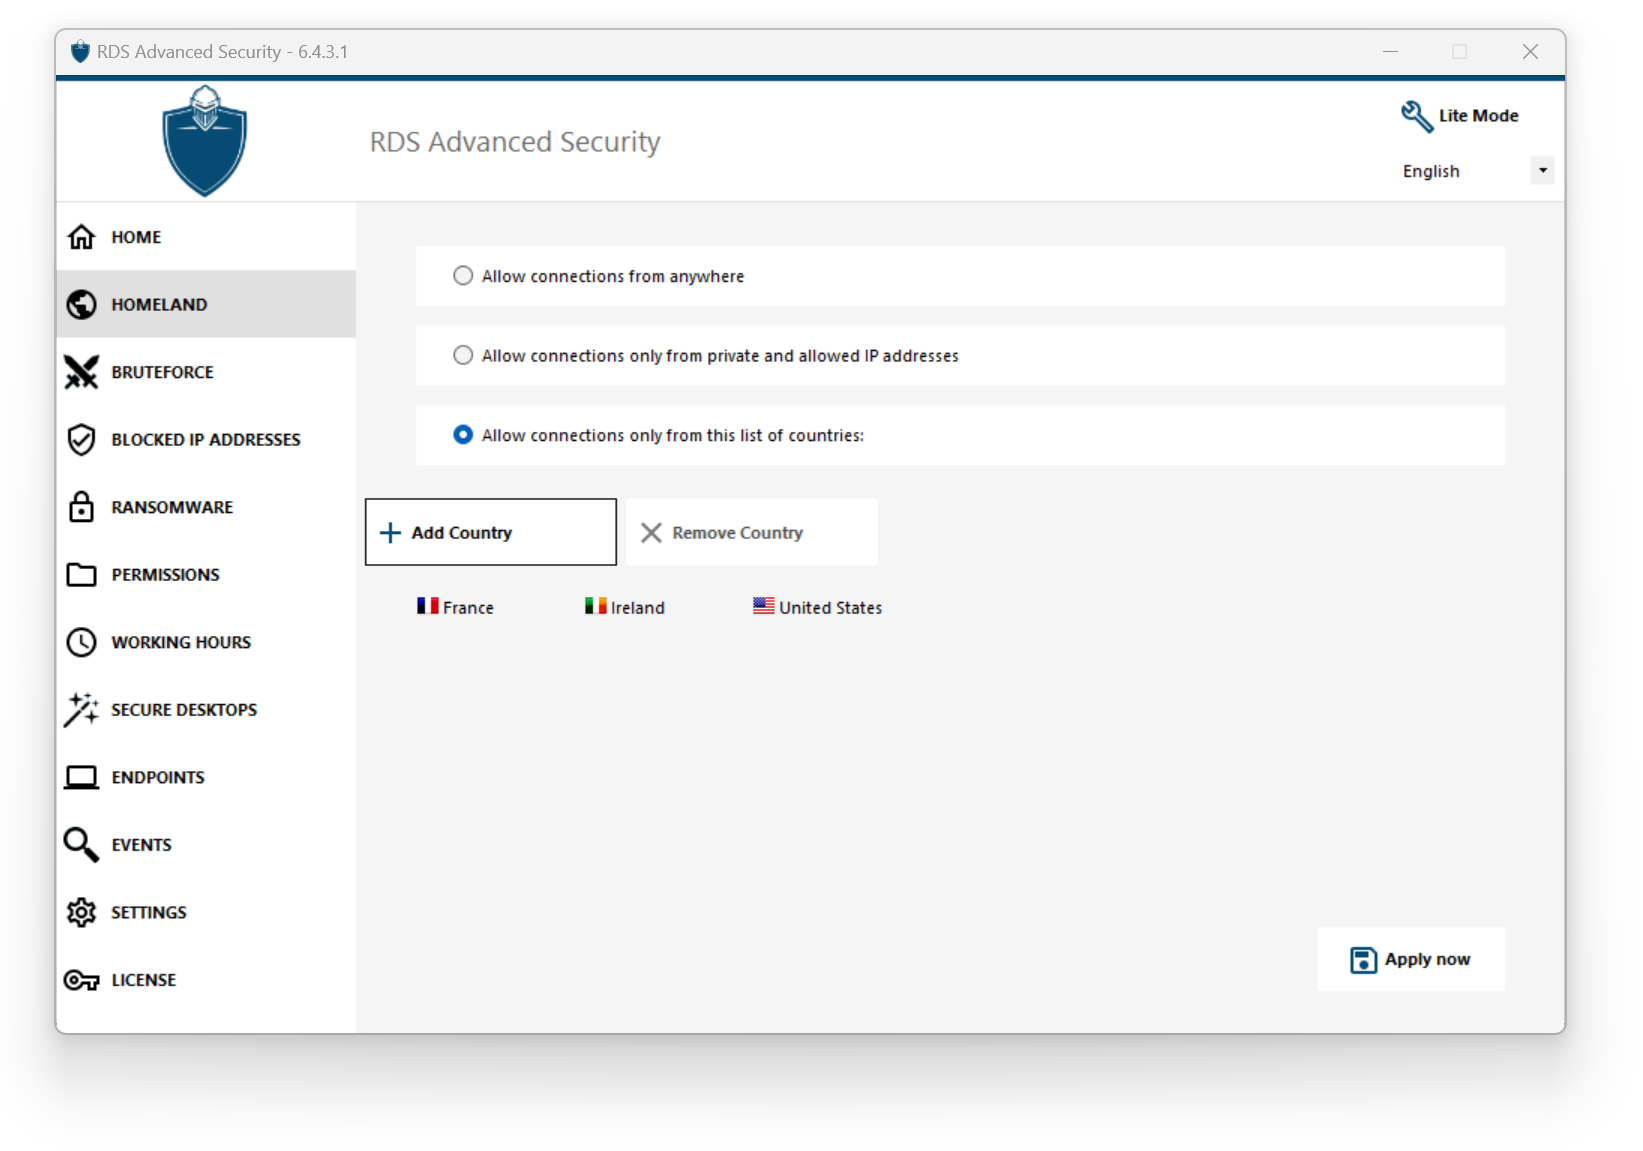Go to the BRUTEFORCE section label
Image resolution: width=1643 pixels, height=1151 pixels.
point(163,372)
